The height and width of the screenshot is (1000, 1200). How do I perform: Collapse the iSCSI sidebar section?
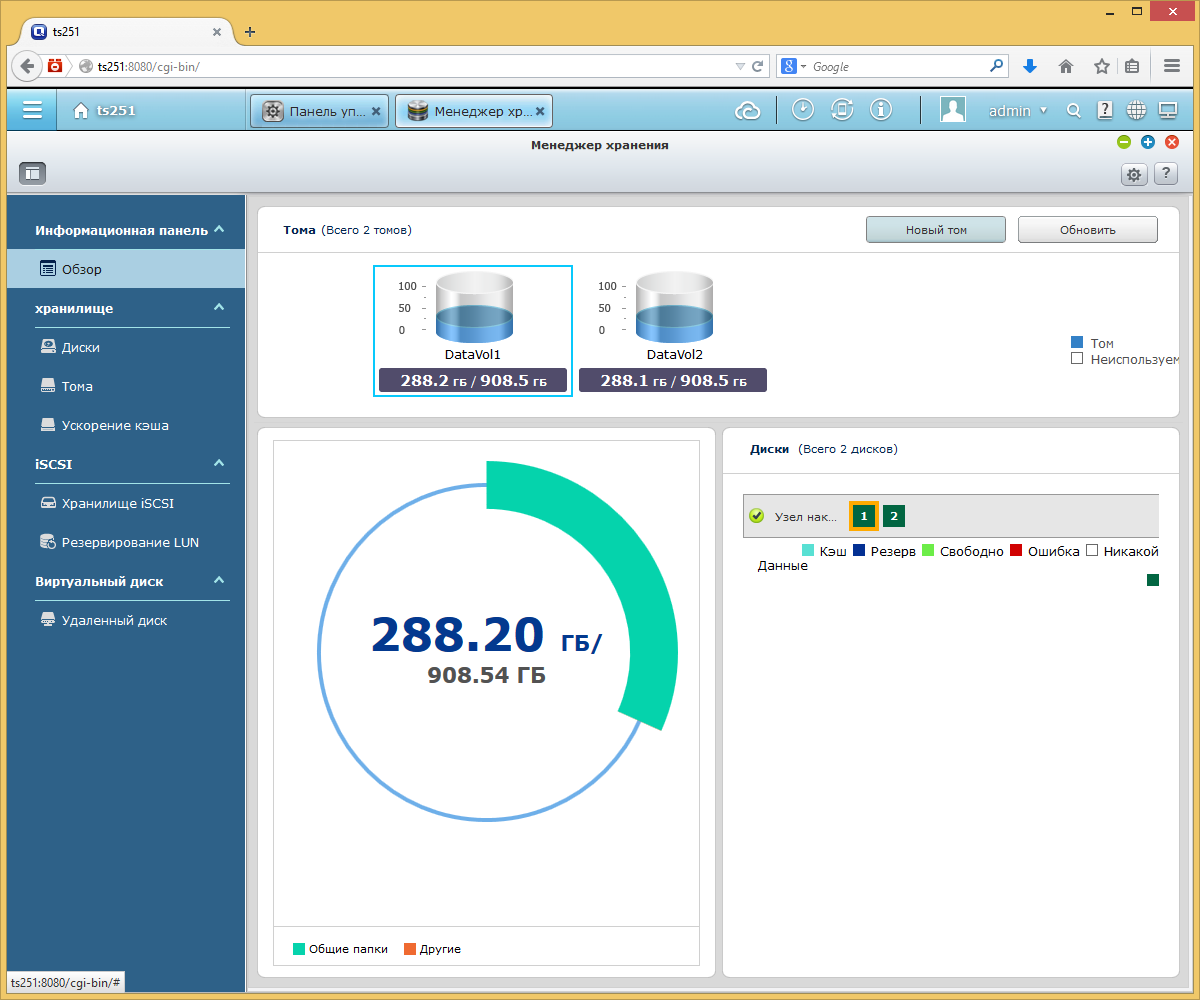tap(219, 464)
